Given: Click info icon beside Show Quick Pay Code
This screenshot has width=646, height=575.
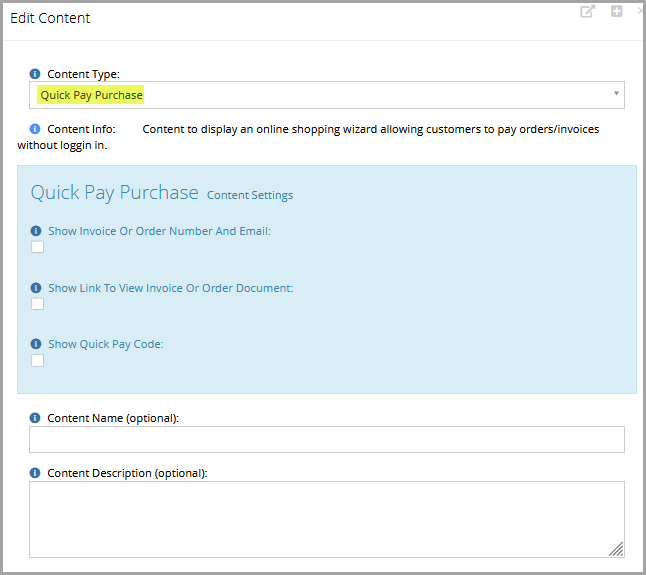Looking at the screenshot, I should pyautogui.click(x=36, y=344).
